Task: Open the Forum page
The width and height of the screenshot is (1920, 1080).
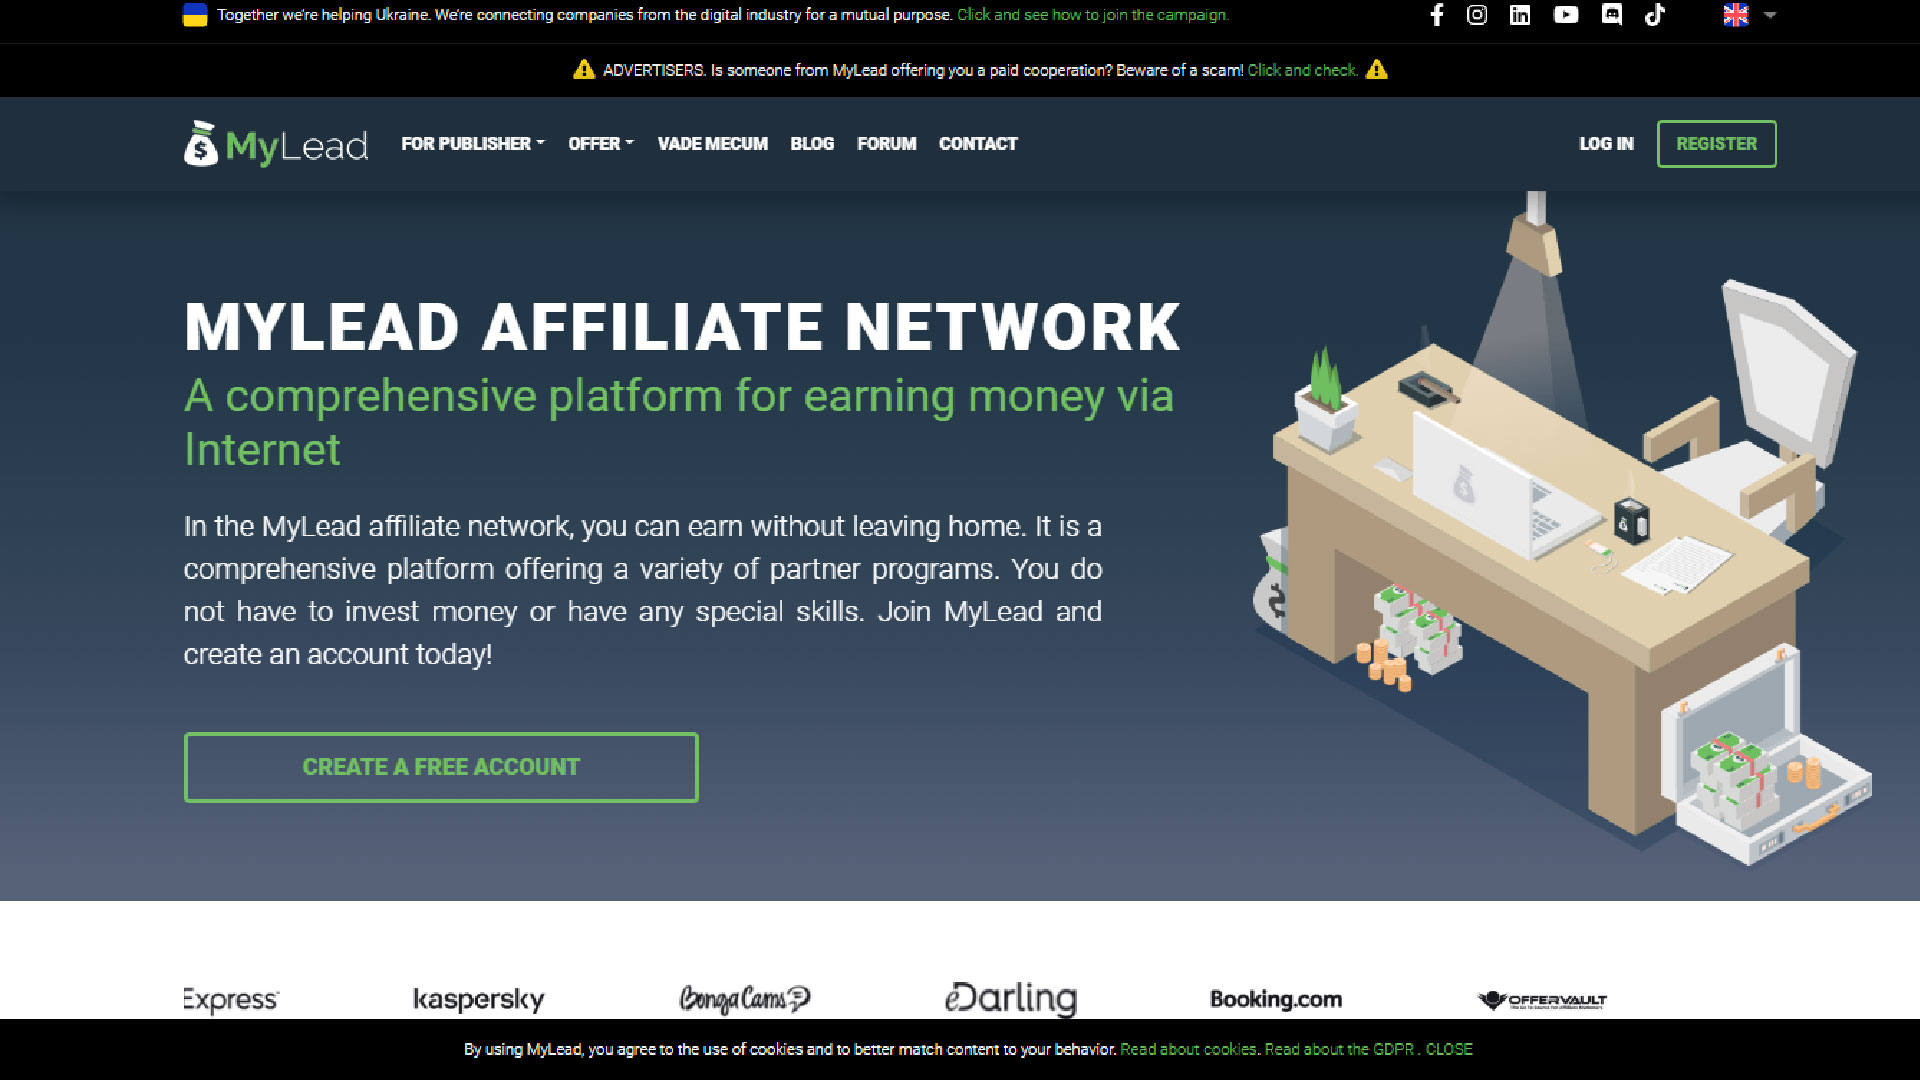Action: tap(886, 144)
